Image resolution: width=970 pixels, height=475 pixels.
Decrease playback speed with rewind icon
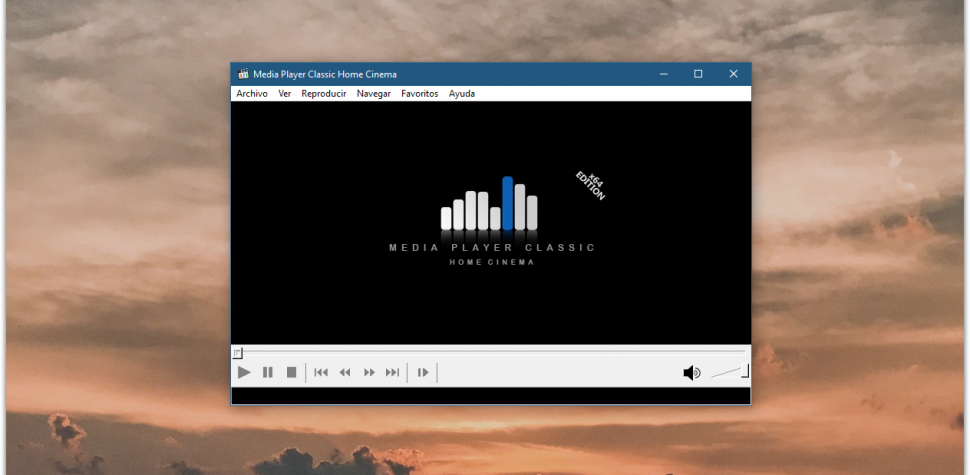(345, 372)
